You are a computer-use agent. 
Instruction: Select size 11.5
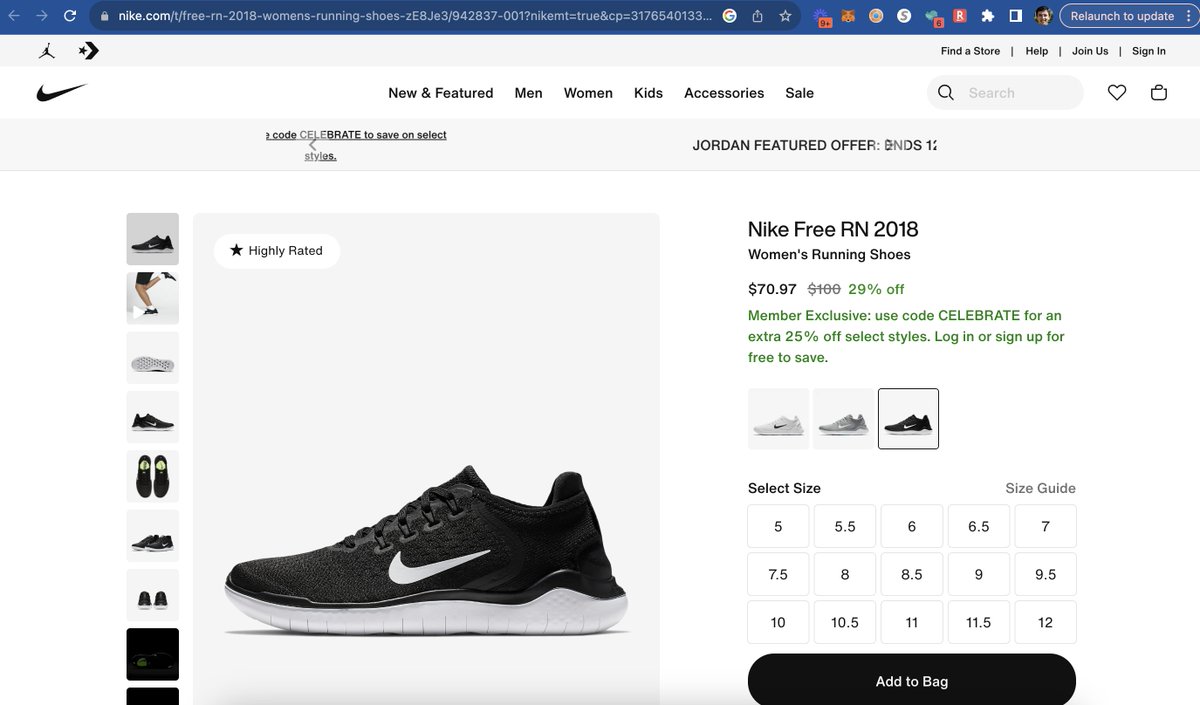978,622
